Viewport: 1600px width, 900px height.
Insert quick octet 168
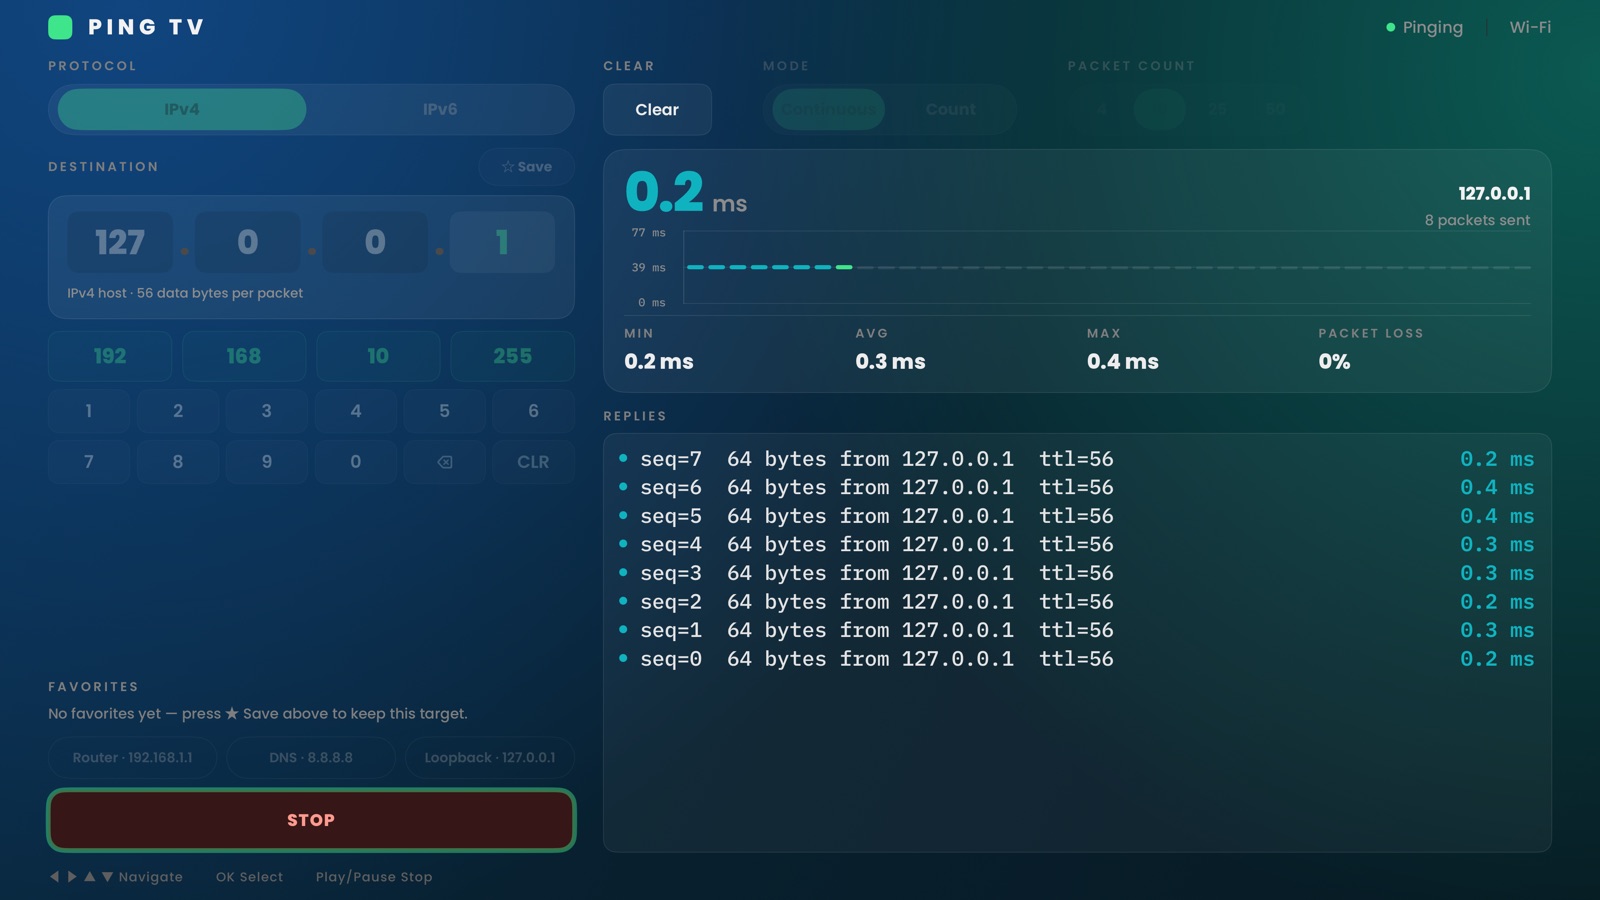point(244,356)
